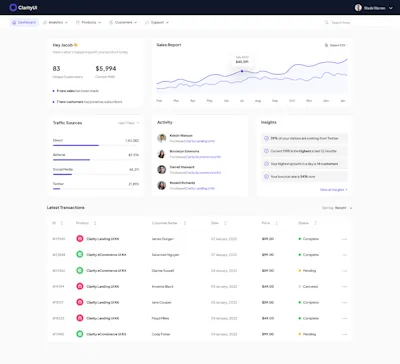Click customer name Savannah Nguyen
This screenshot has width=400, height=364.
(165, 255)
